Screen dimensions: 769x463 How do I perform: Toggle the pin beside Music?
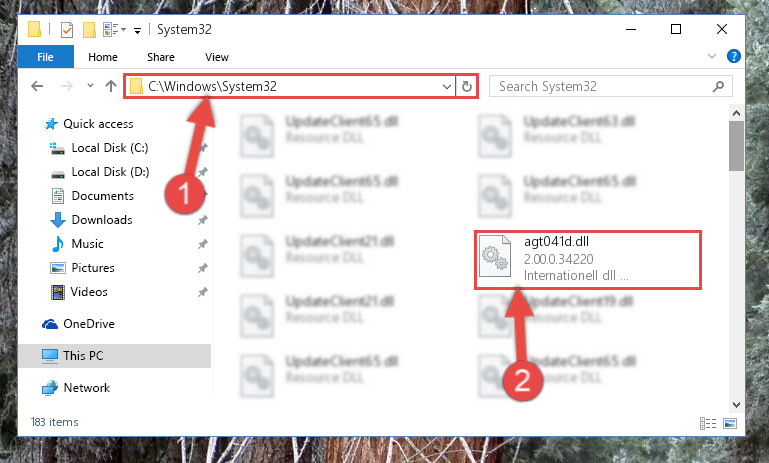pyautogui.click(x=202, y=244)
